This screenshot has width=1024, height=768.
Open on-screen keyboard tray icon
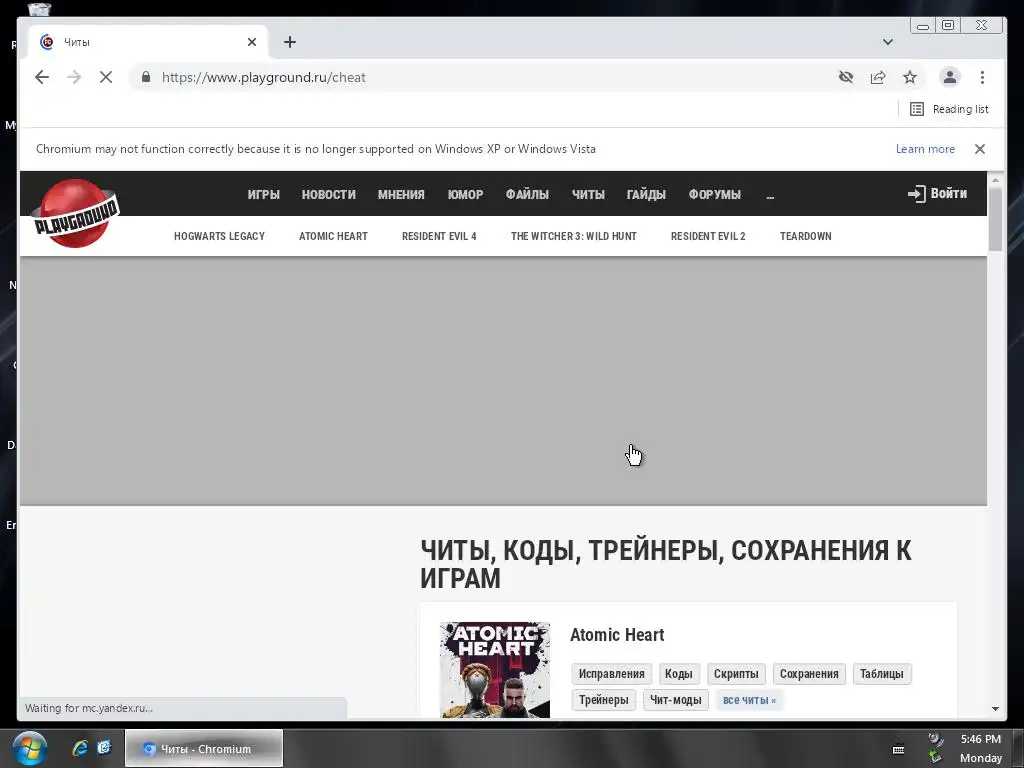click(x=899, y=749)
